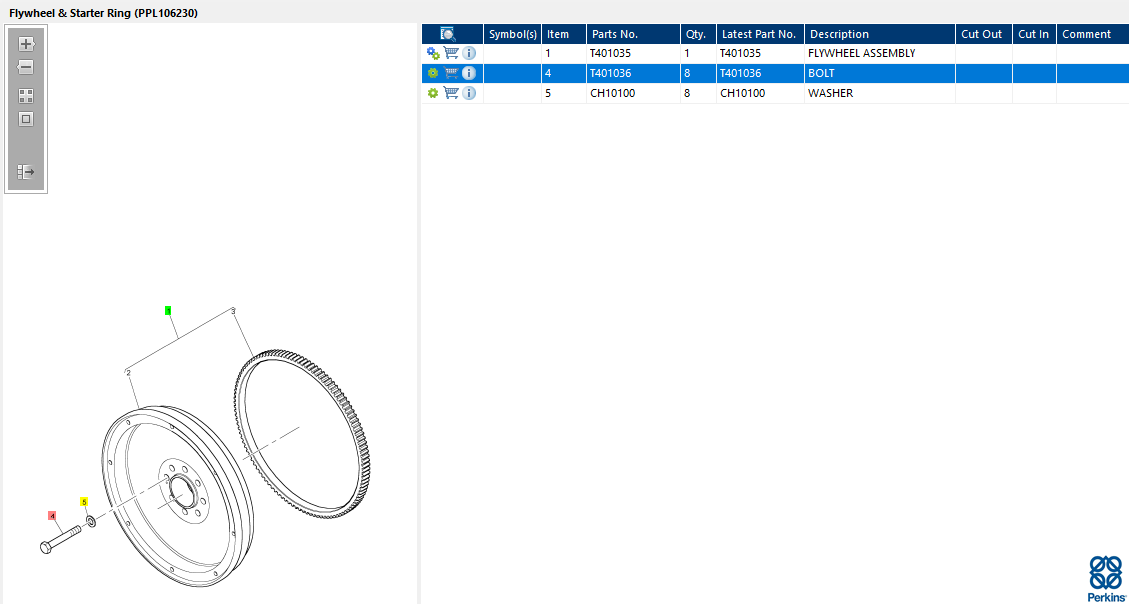
Task: Click BOLT description text
Action: (x=822, y=73)
